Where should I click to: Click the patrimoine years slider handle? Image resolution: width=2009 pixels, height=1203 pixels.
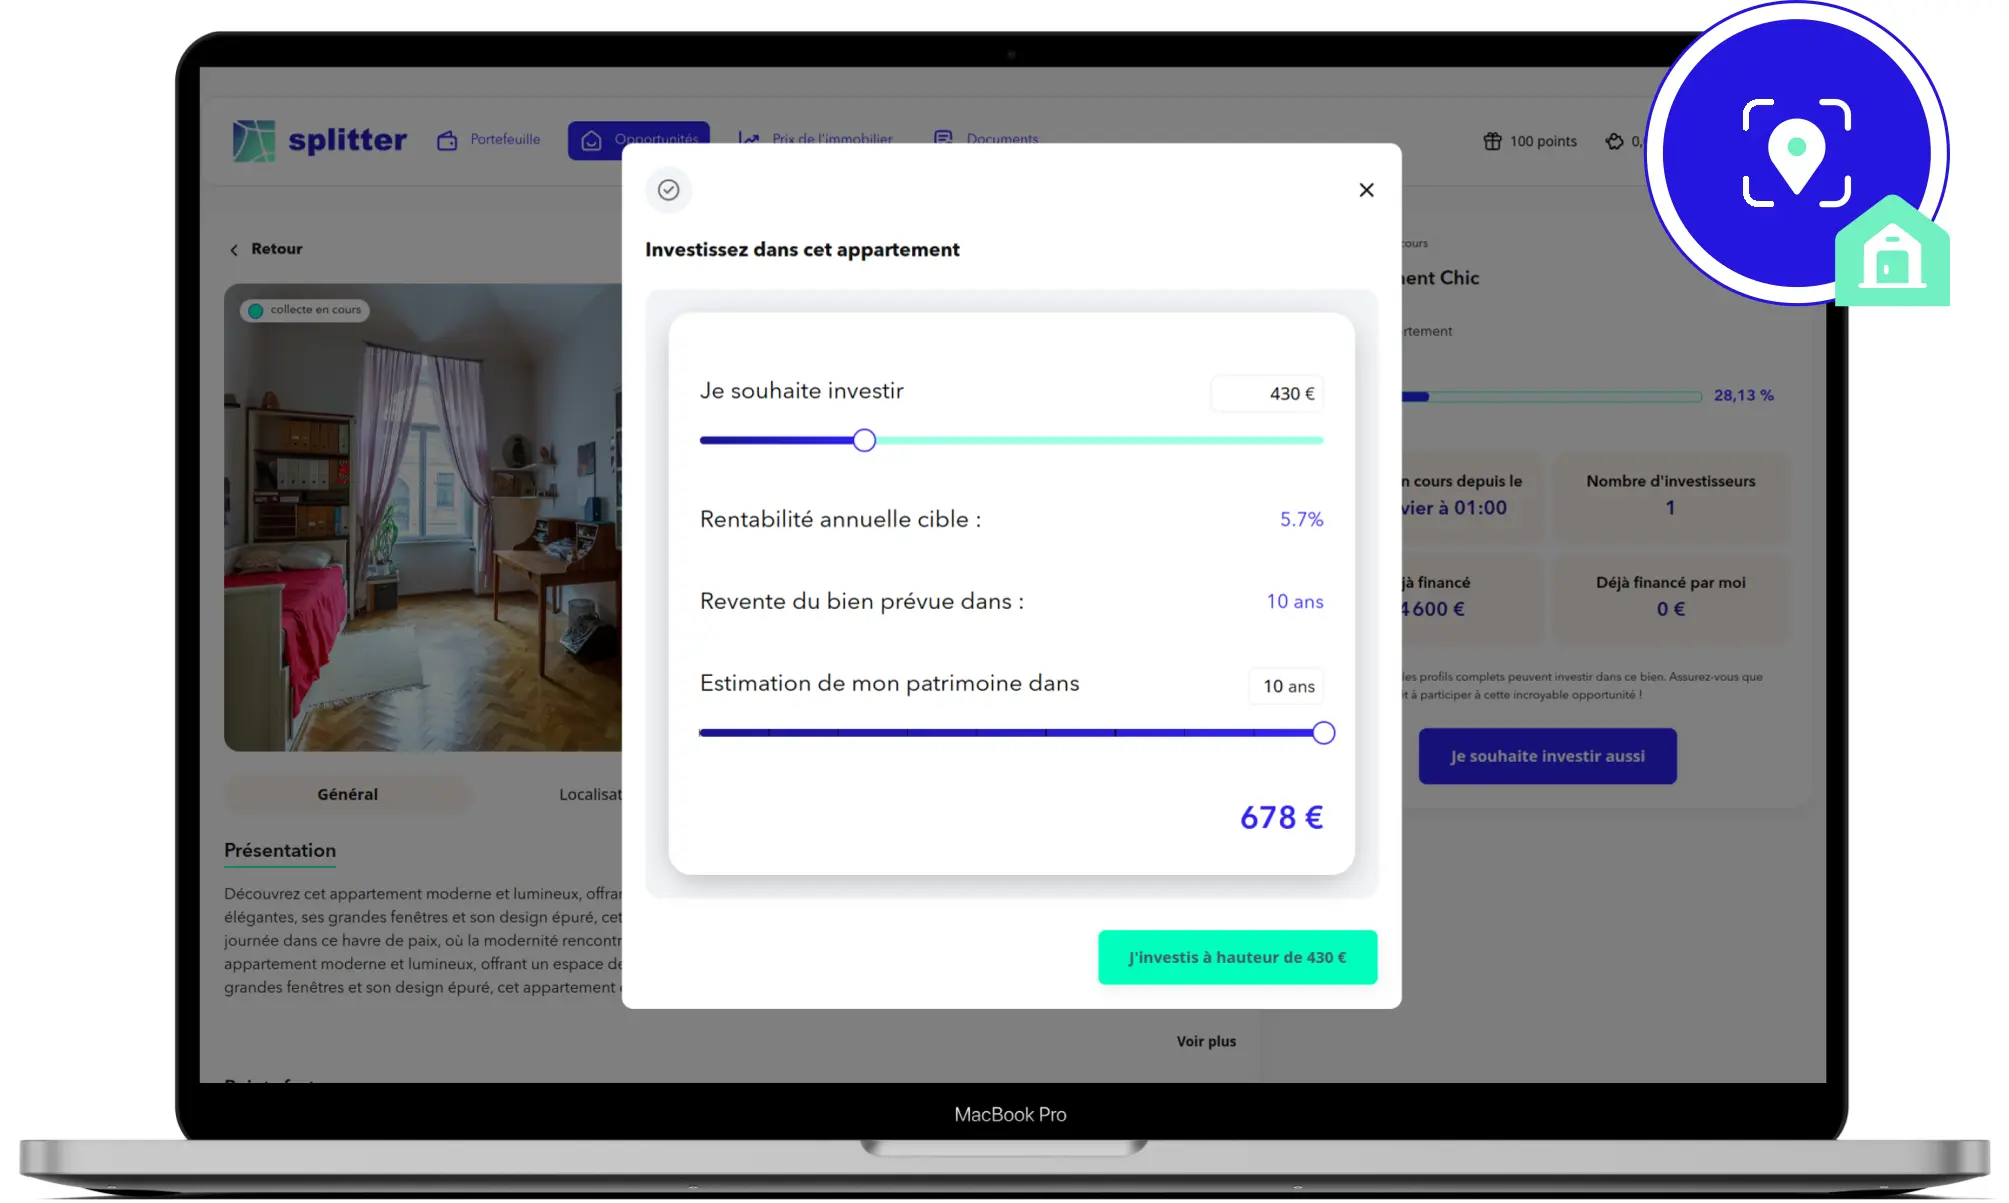1323,733
